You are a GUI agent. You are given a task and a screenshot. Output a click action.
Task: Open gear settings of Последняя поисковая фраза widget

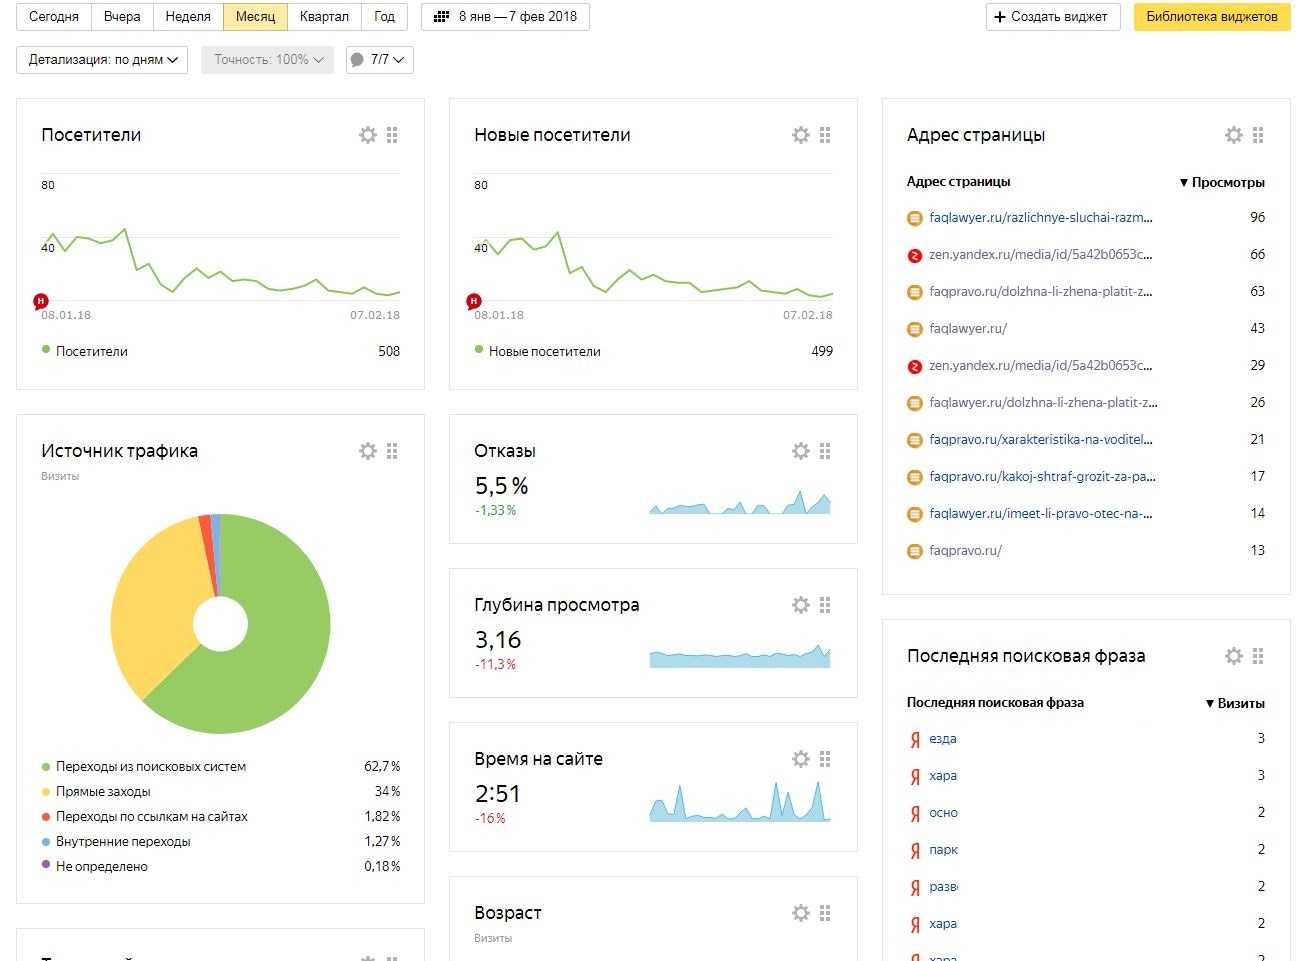pyautogui.click(x=1234, y=656)
